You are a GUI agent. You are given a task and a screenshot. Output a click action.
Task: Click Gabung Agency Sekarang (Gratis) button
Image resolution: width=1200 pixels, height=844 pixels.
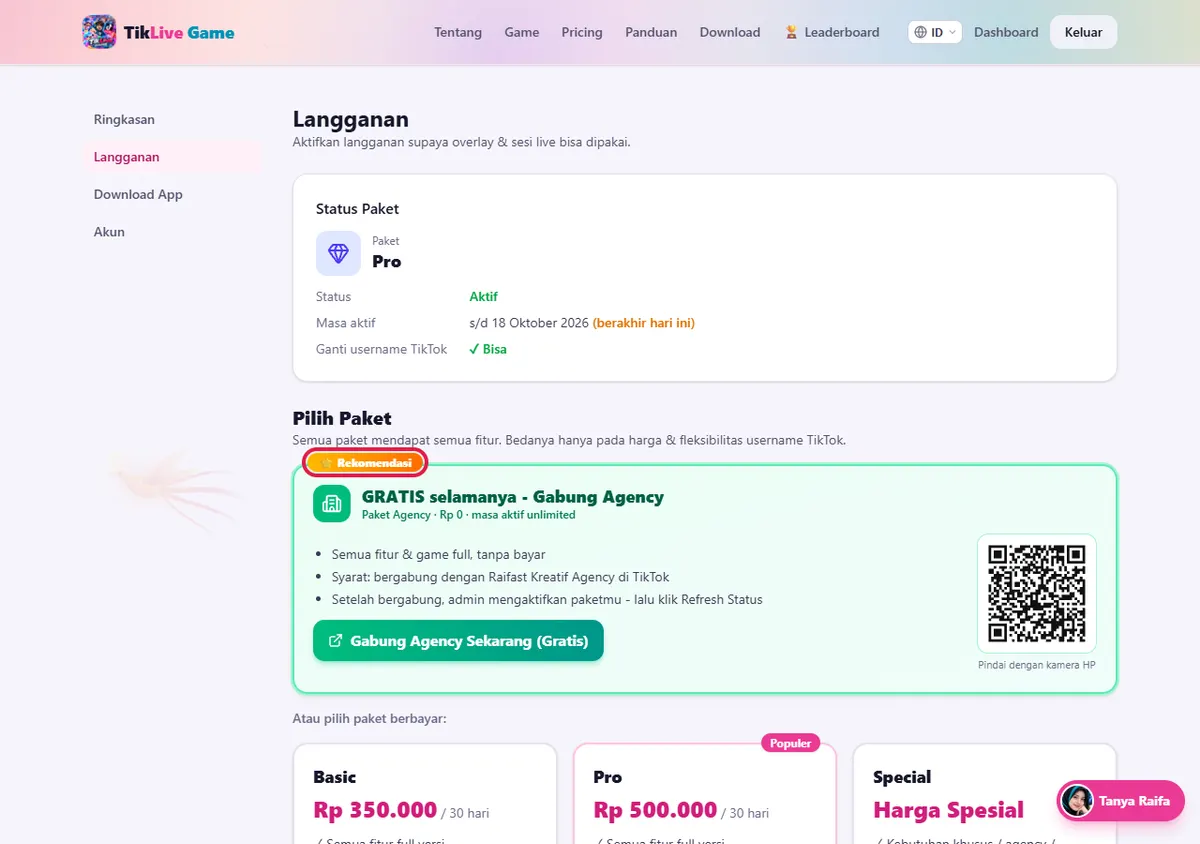[x=458, y=641]
